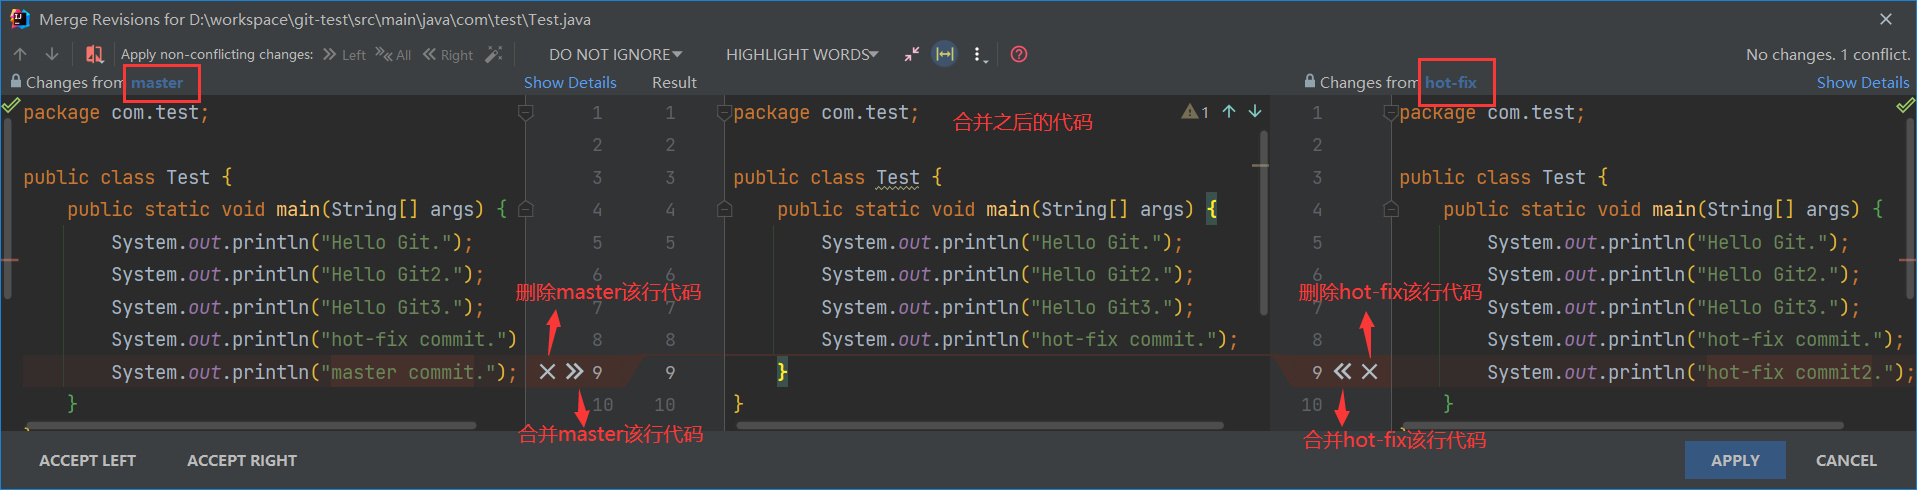Screen dimensions: 1917x490
Task: Ignore master change with X icon
Action: click(547, 372)
